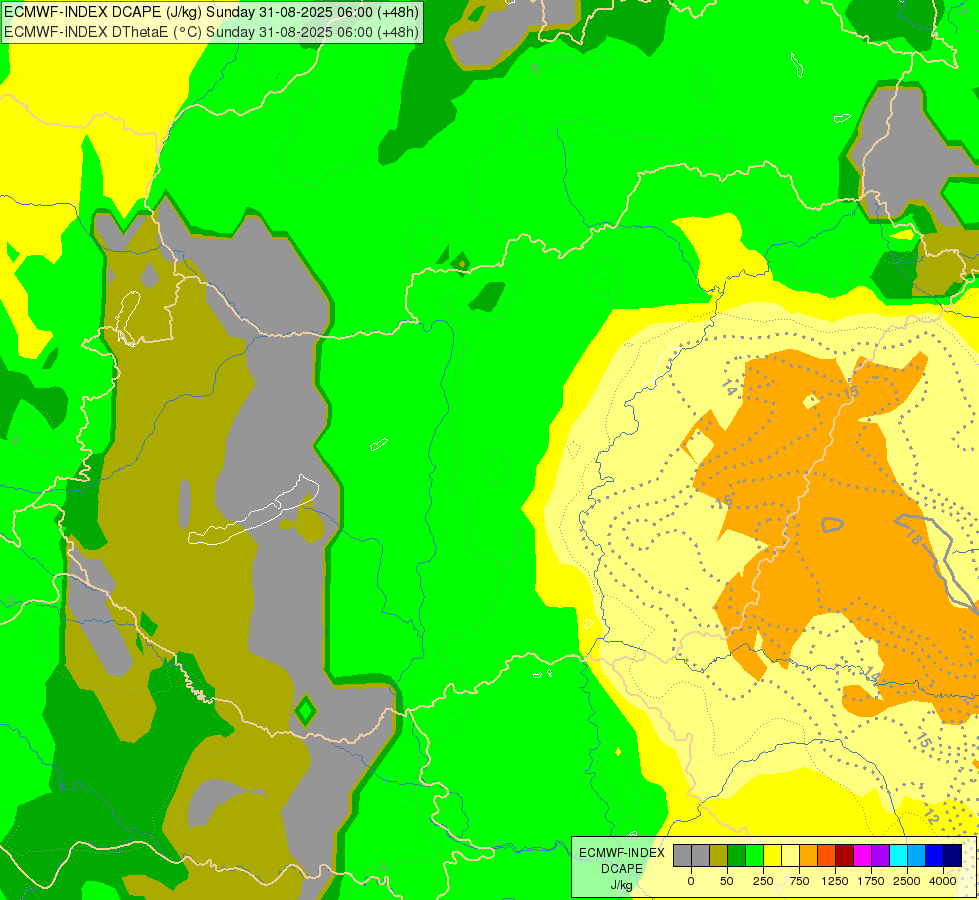Click the legend value label 0

click(x=691, y=881)
